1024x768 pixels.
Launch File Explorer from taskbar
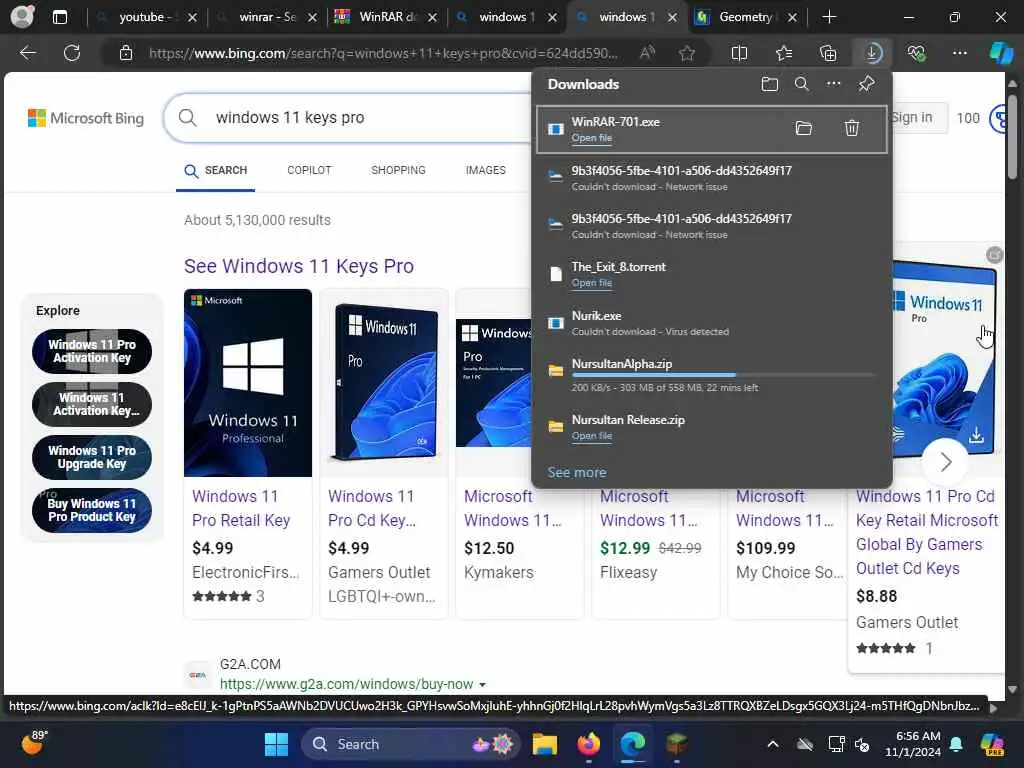pyautogui.click(x=544, y=744)
